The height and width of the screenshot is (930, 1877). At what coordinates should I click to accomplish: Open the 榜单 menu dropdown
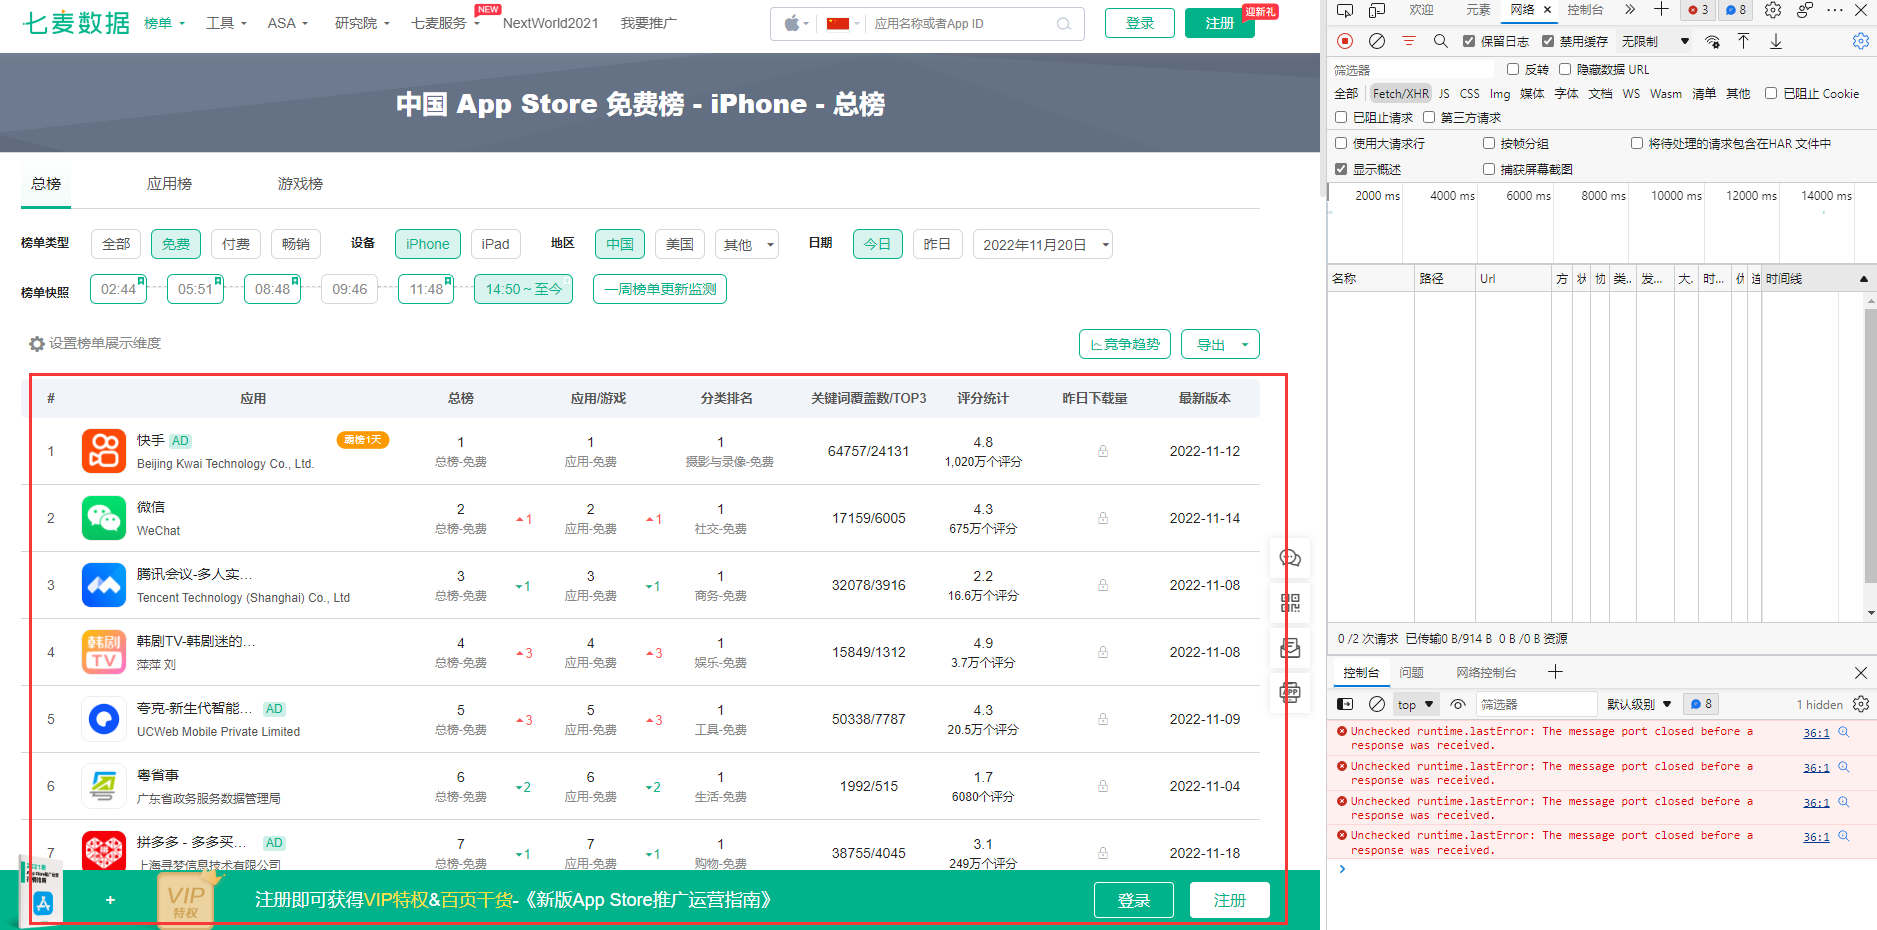pyautogui.click(x=164, y=23)
